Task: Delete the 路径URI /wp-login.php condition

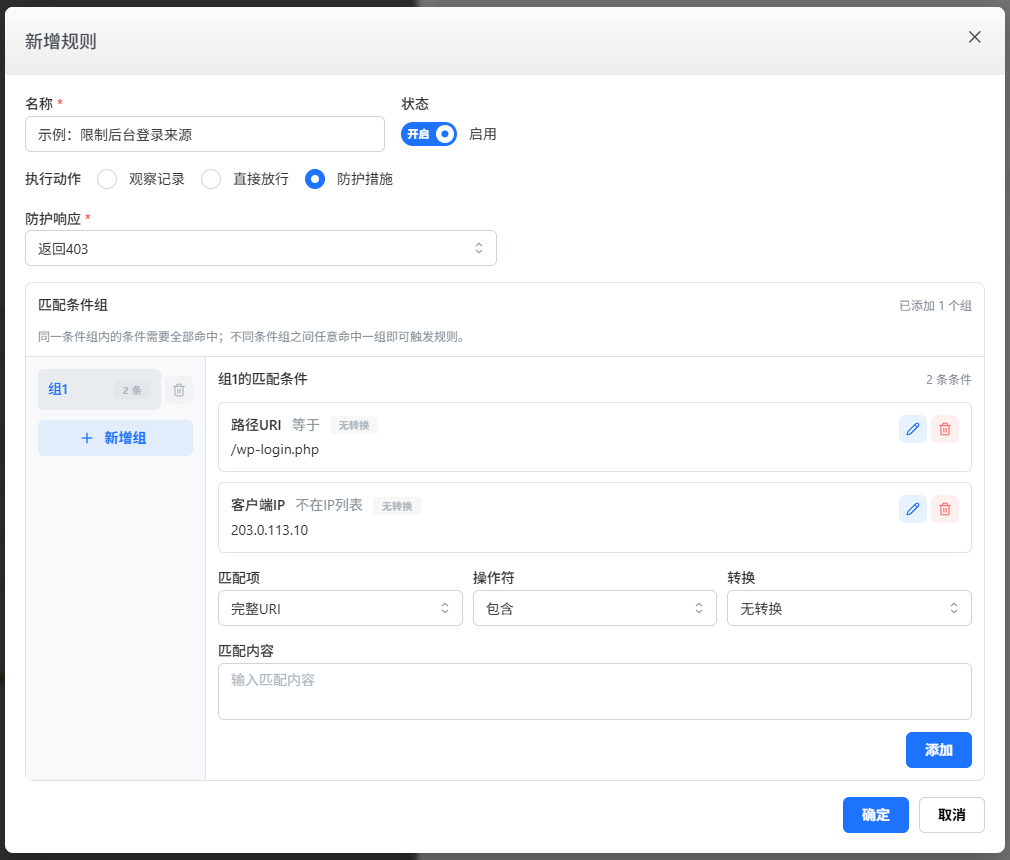Action: pos(945,429)
